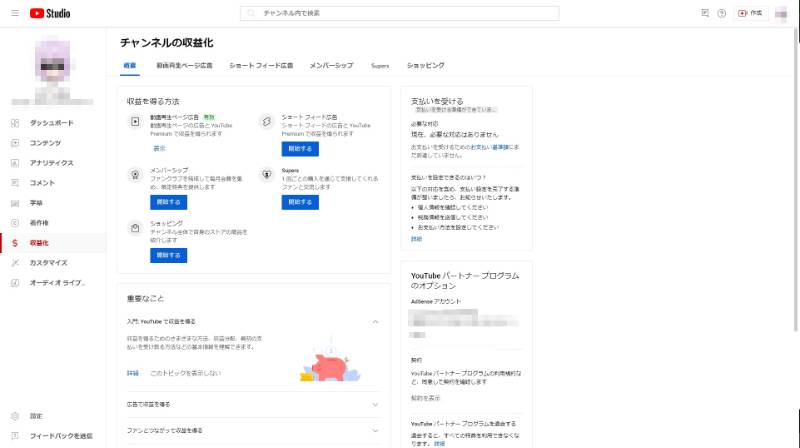Open the help question mark icon
The image size is (800, 448).
(721, 13)
